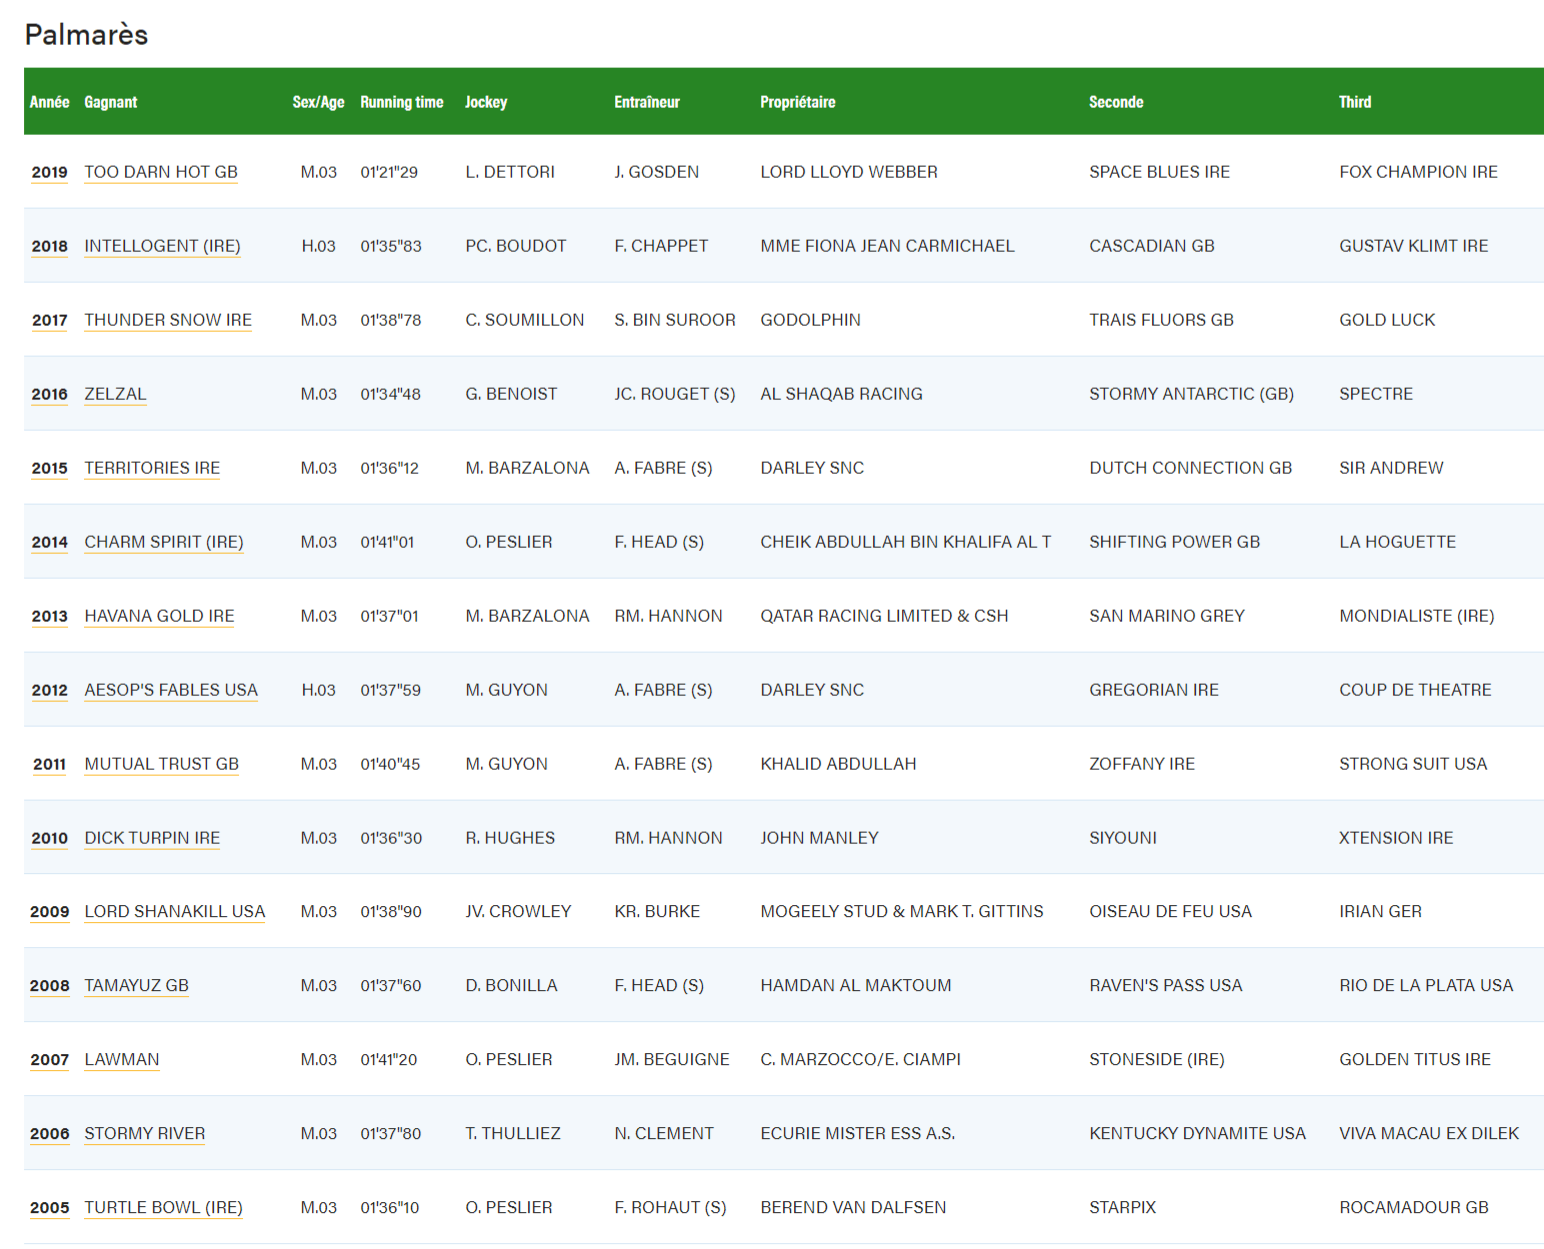
Task: Select owner LORD LLOYD WEBBER cell
Action: pyautogui.click(x=849, y=172)
